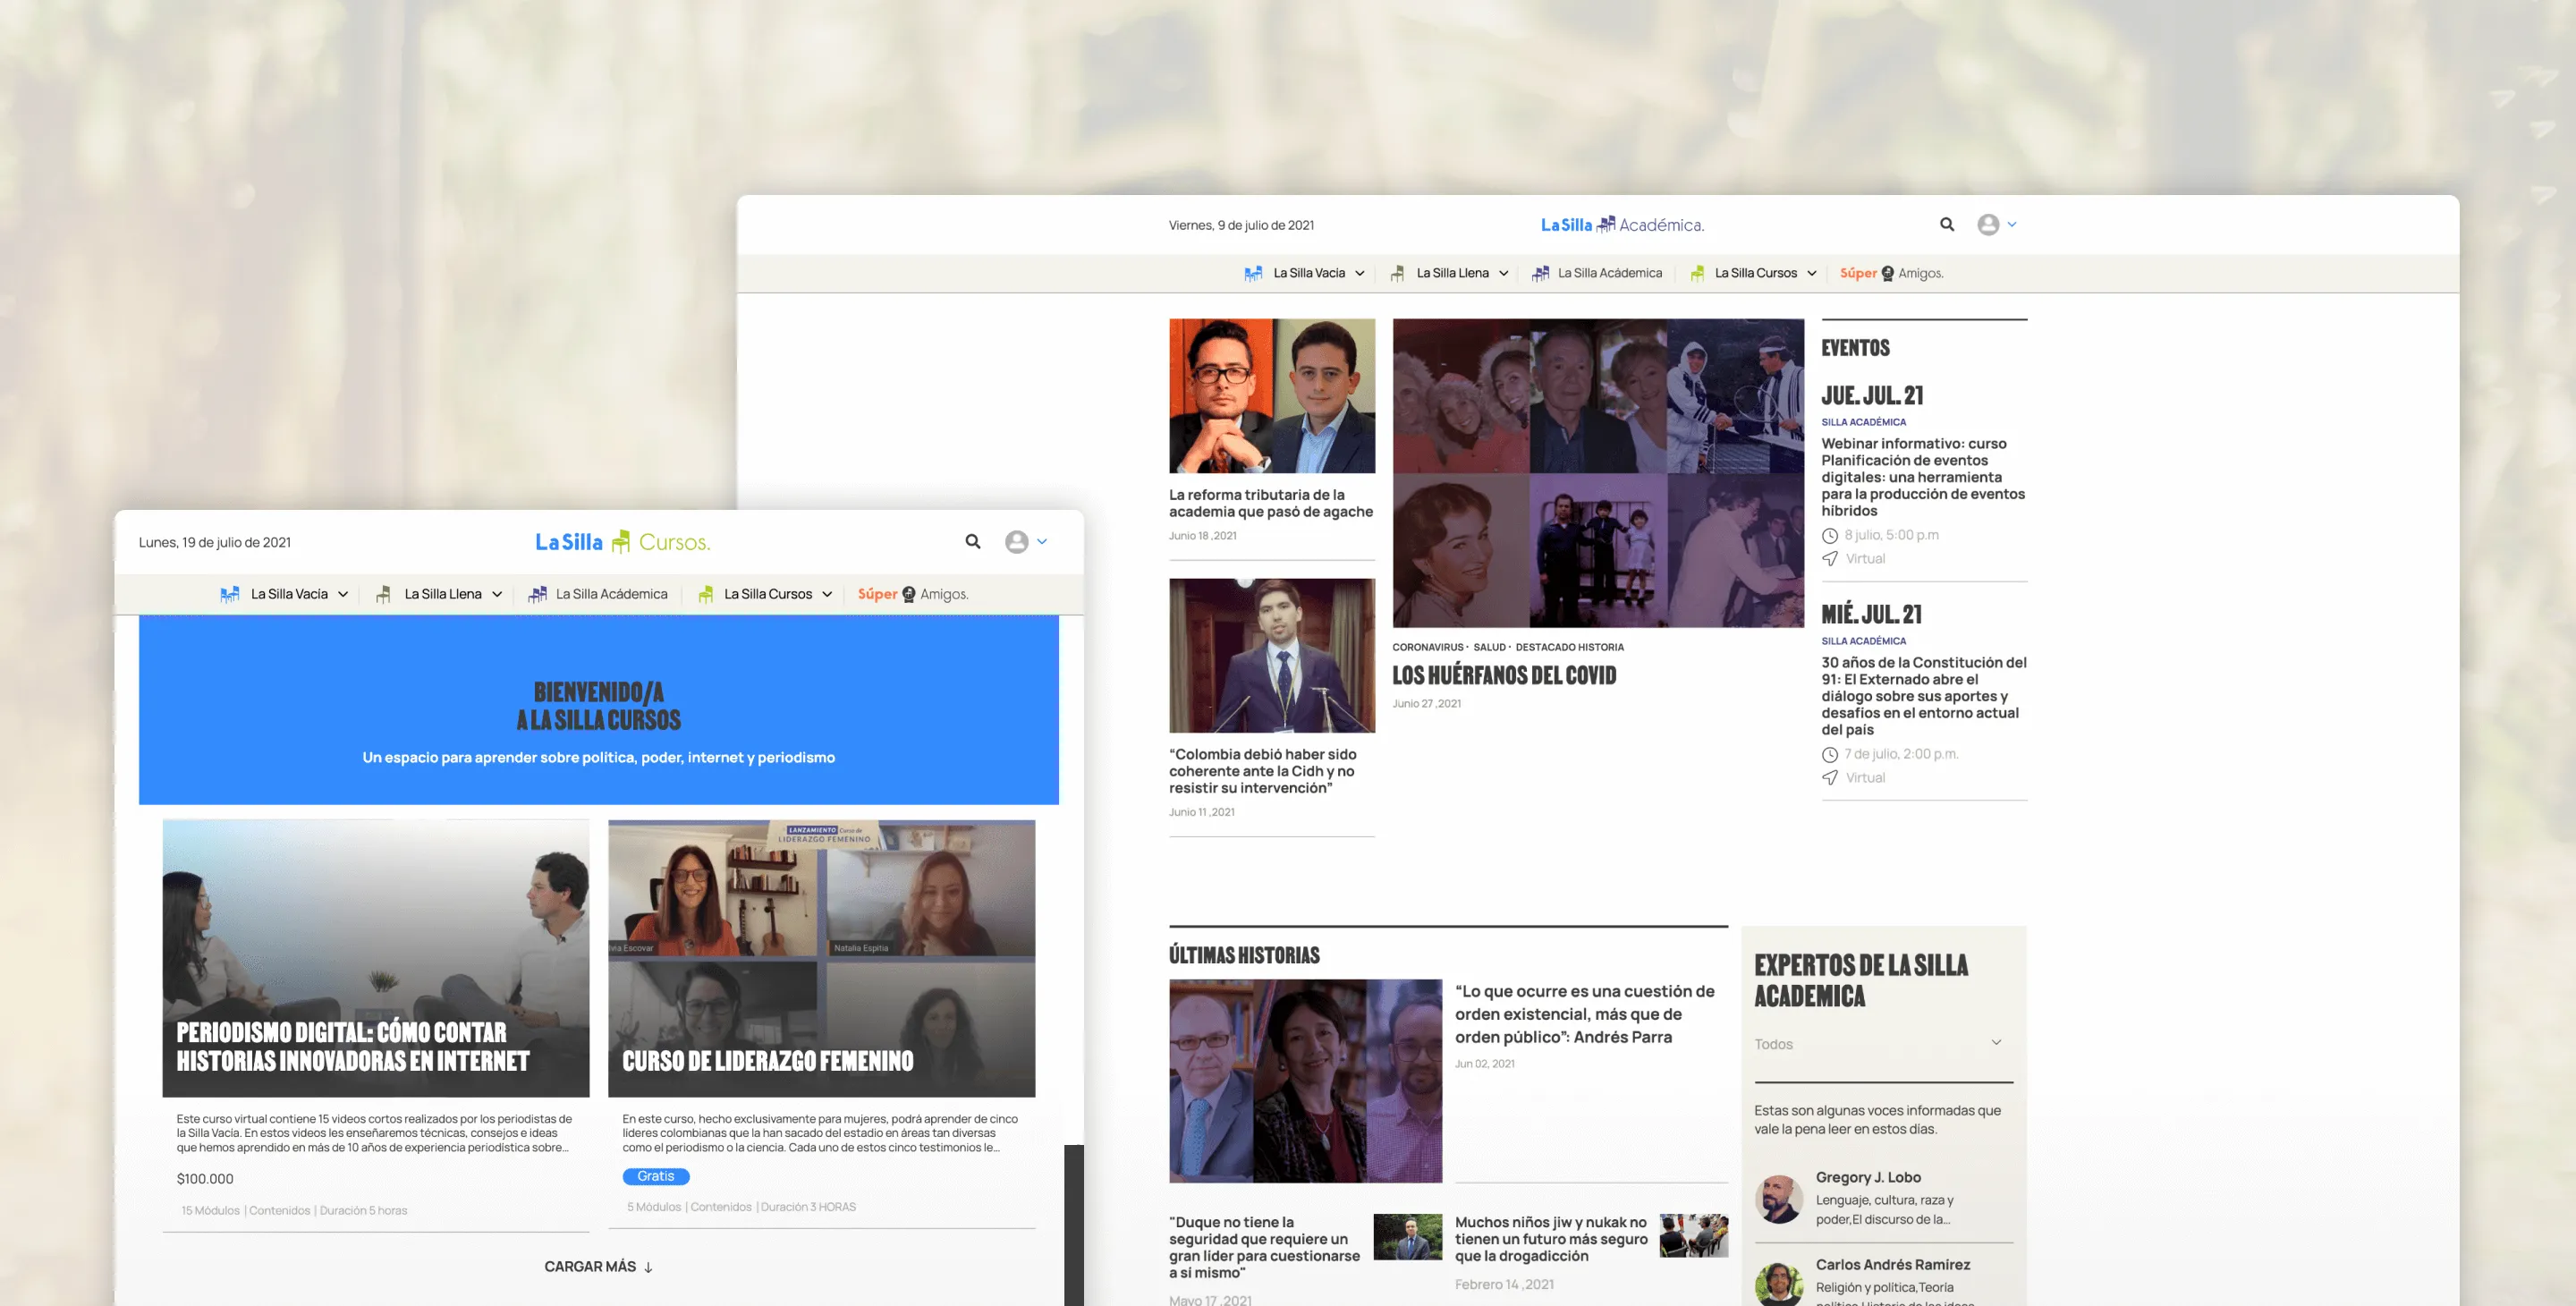Click the location arrow icon under the 7 de julio event
Screen dimensions: 2576x1306
pyautogui.click(x=1830, y=778)
